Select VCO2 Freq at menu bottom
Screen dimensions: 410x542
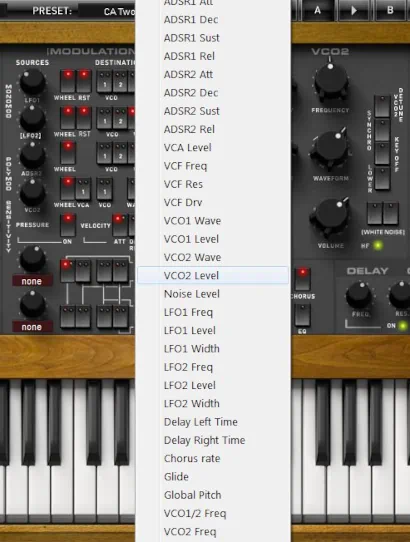[x=213, y=532]
